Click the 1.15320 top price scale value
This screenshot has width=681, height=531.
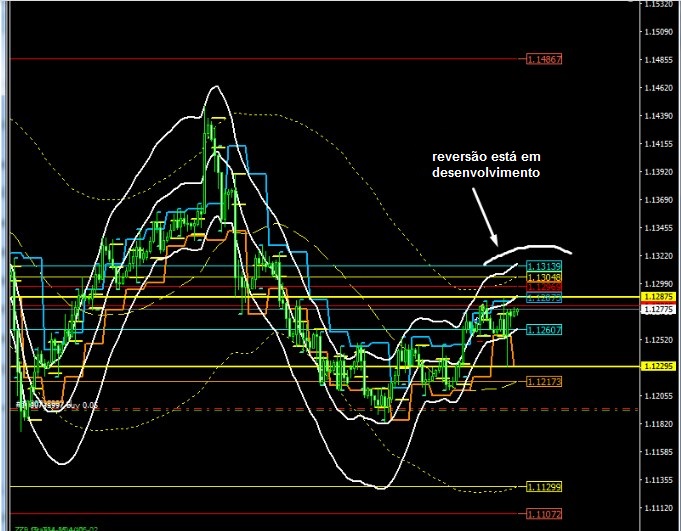click(659, 4)
